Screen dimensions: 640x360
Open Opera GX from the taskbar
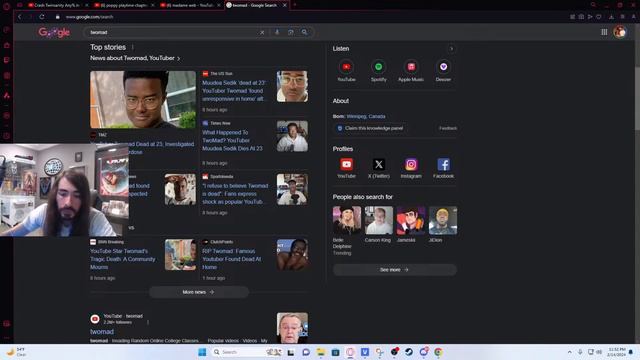pos(350,352)
